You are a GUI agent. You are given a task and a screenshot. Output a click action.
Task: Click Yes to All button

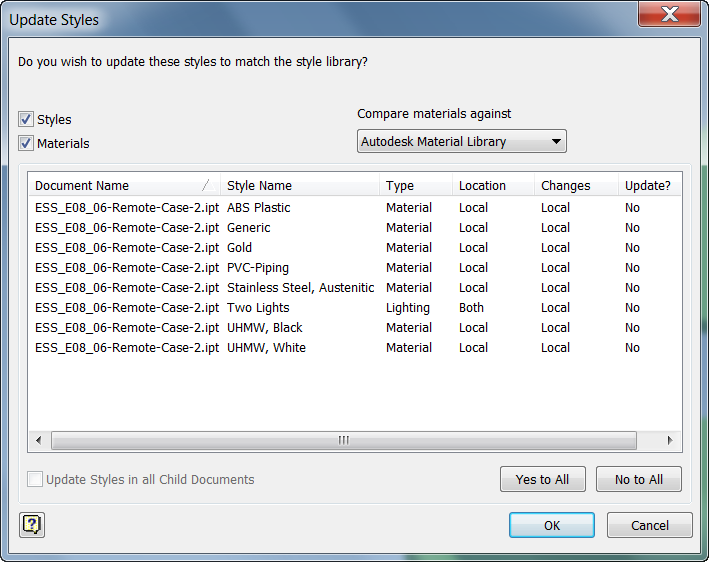[x=543, y=479]
